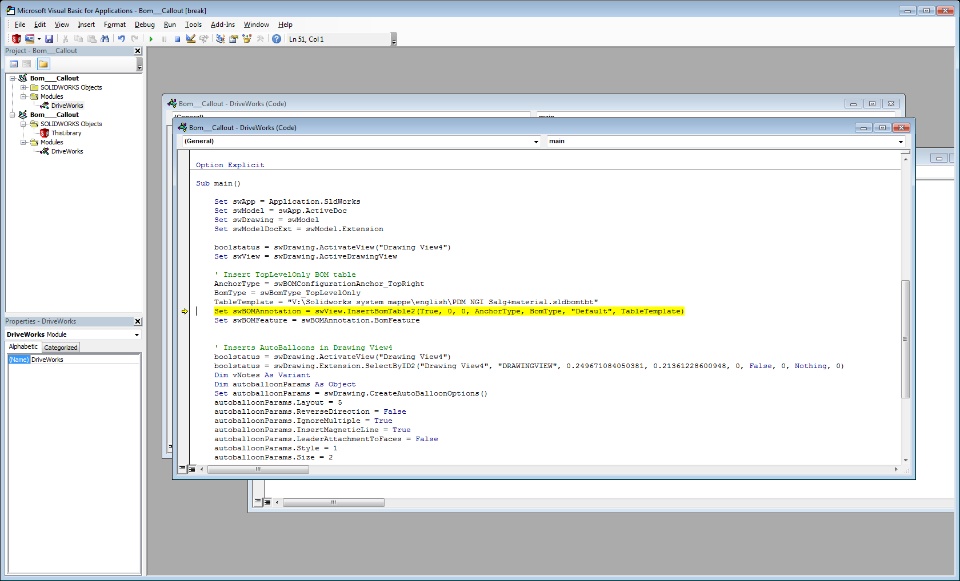Click the Full Module View button in front code window
Screen dimensions: 960x581
point(192,469)
